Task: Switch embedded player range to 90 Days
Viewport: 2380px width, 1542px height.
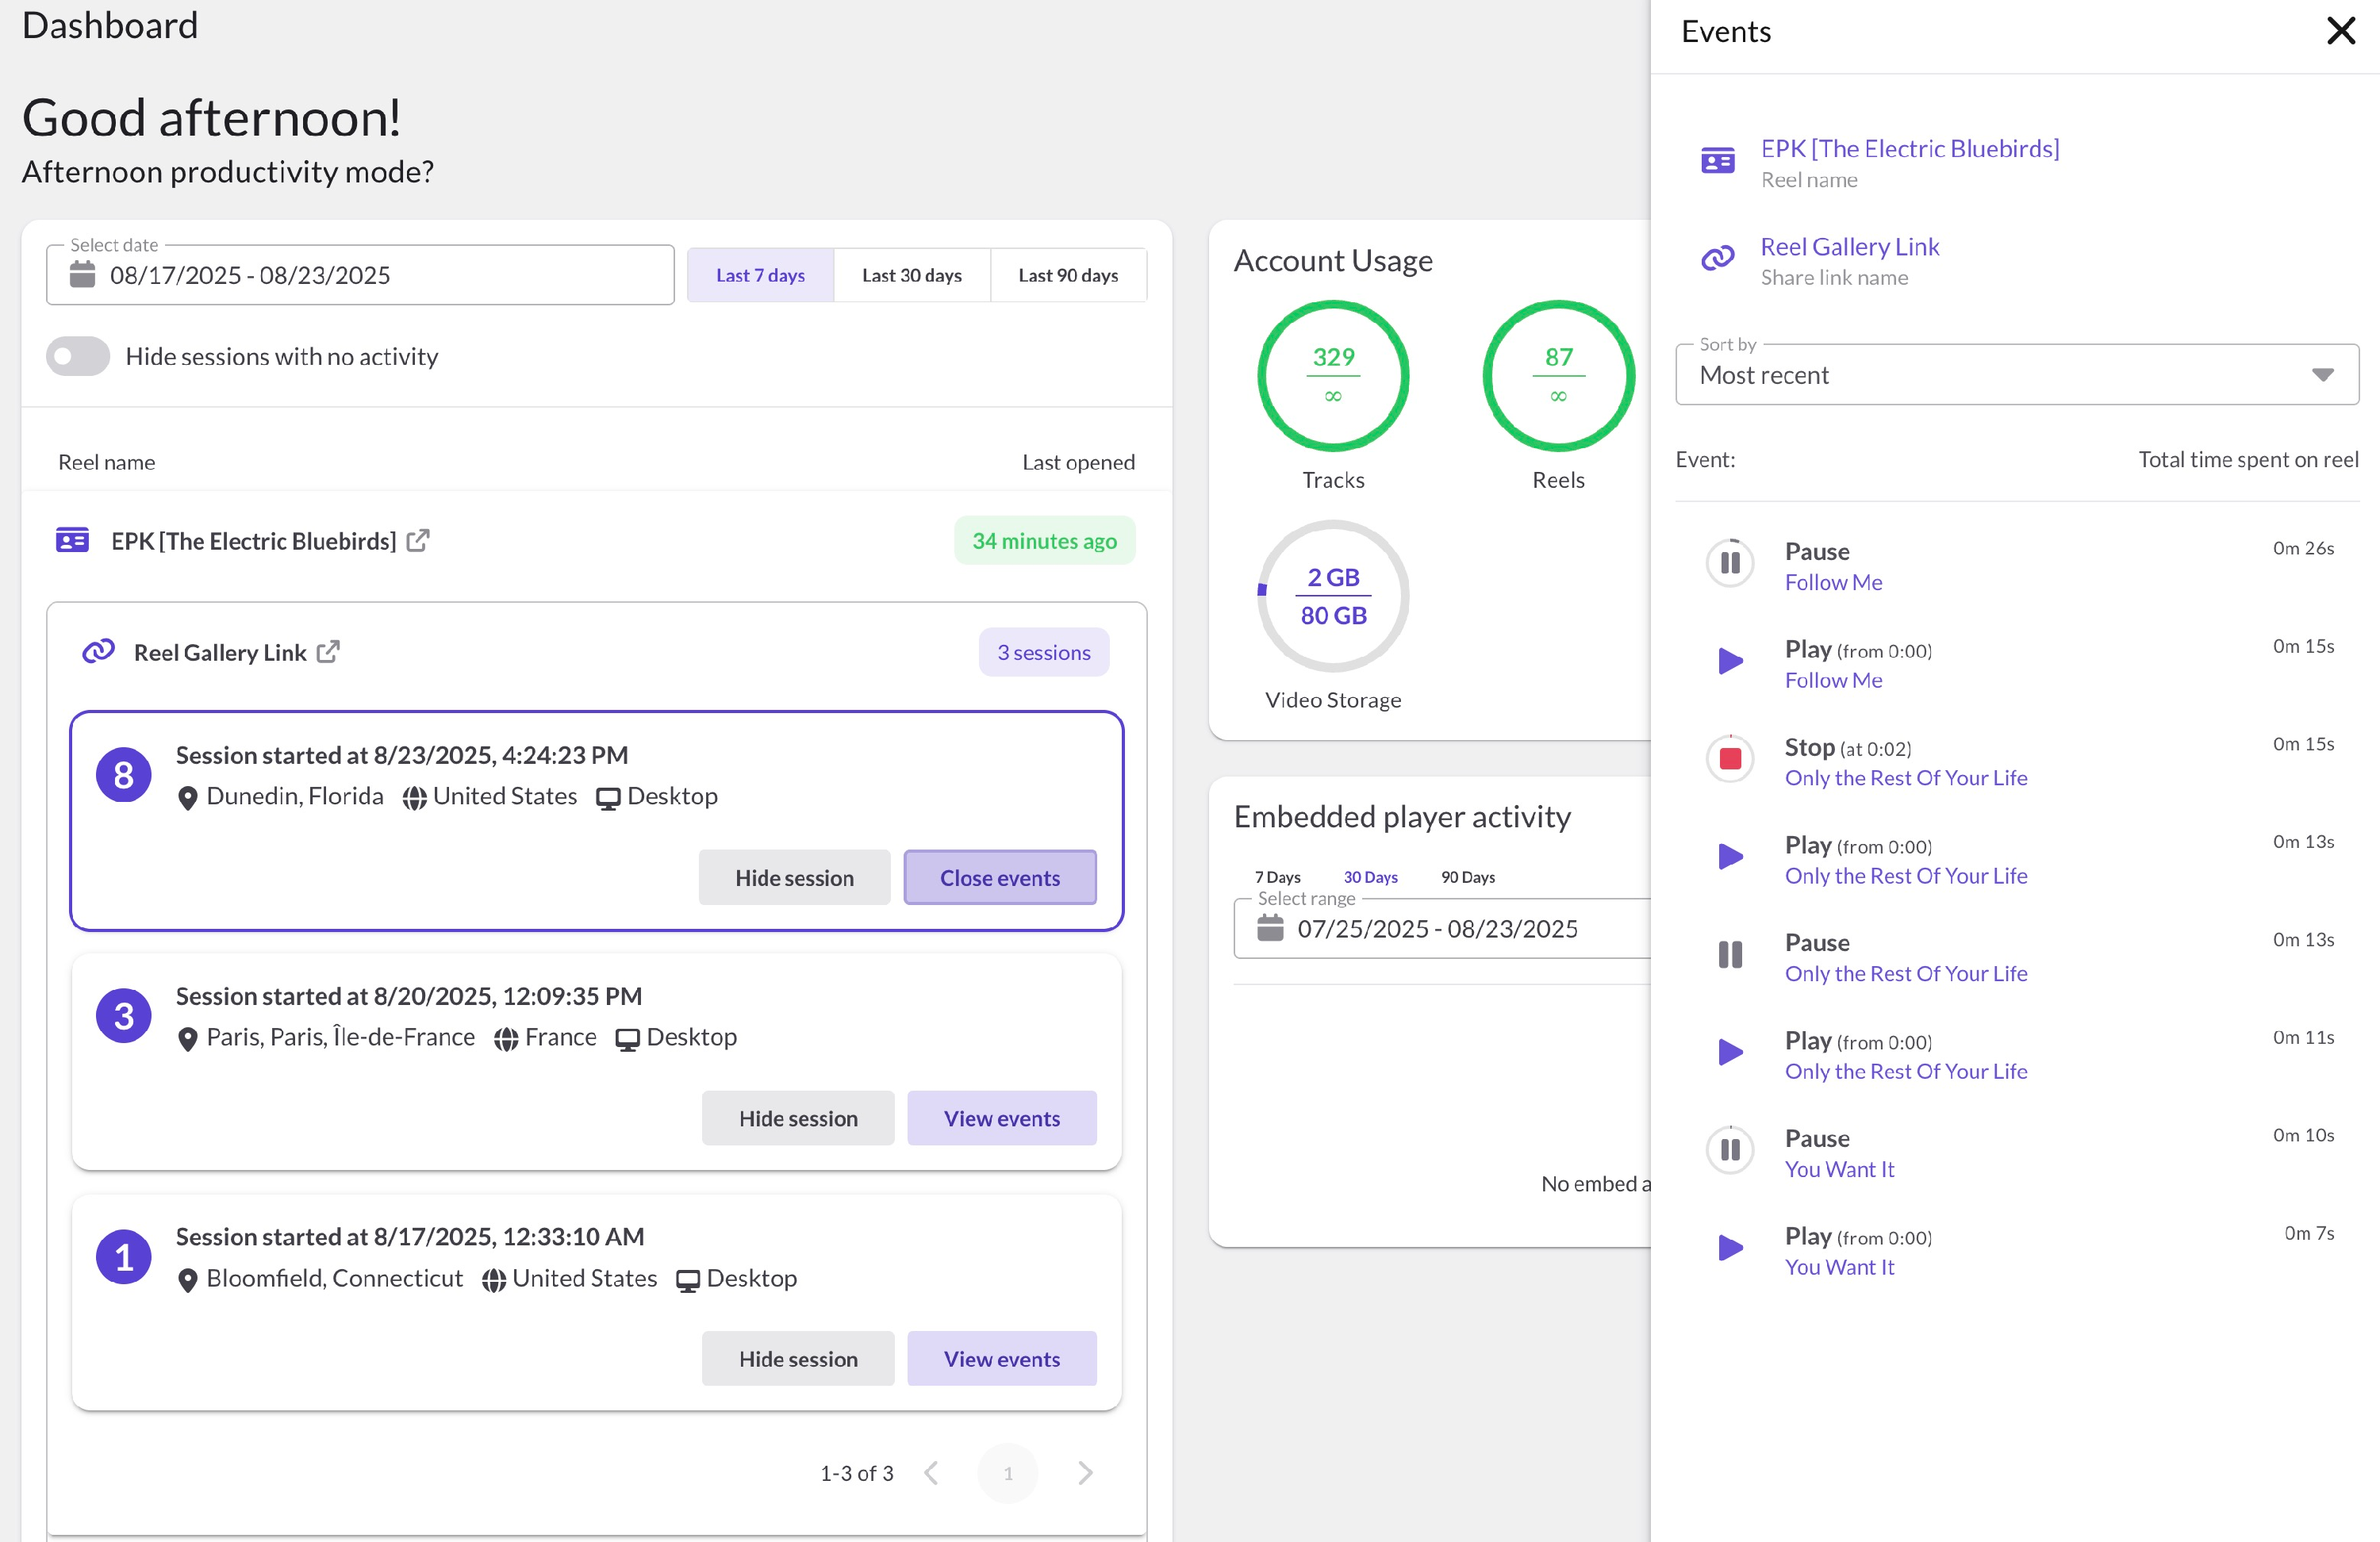Action: (x=1467, y=877)
